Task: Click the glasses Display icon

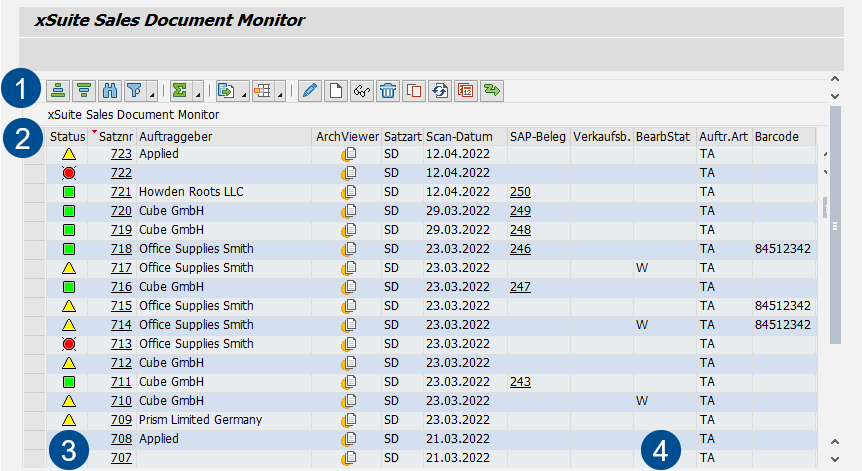Action: tap(362, 91)
